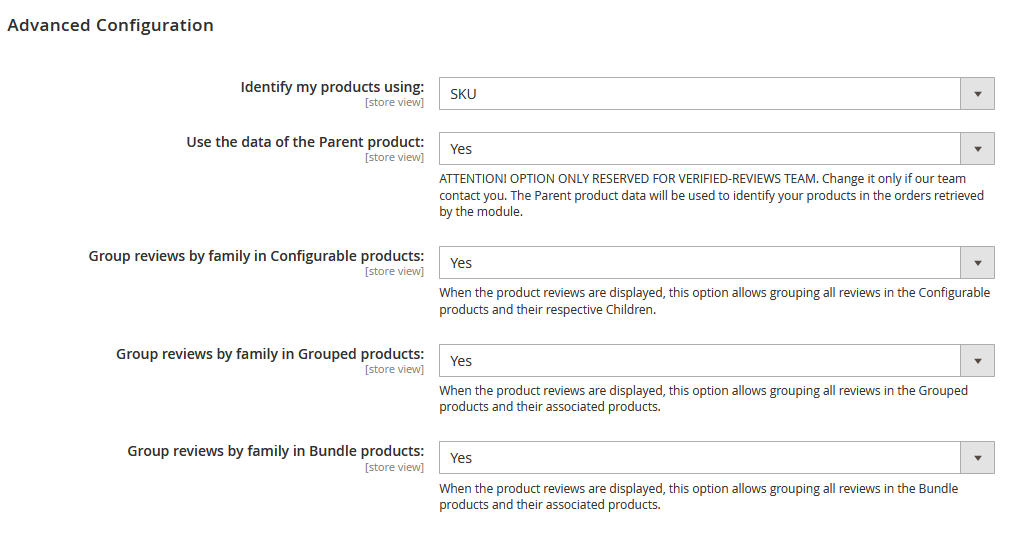Click the arrow icon for Parent product dropdown
The width and height of the screenshot is (1019, 544).
pyautogui.click(x=977, y=149)
